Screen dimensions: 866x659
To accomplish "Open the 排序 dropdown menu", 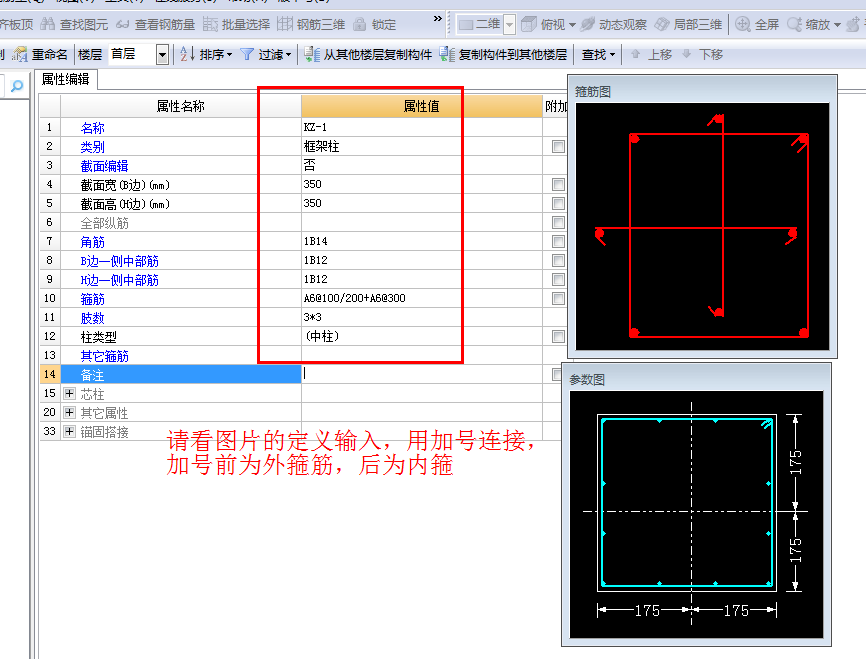I will [216, 55].
